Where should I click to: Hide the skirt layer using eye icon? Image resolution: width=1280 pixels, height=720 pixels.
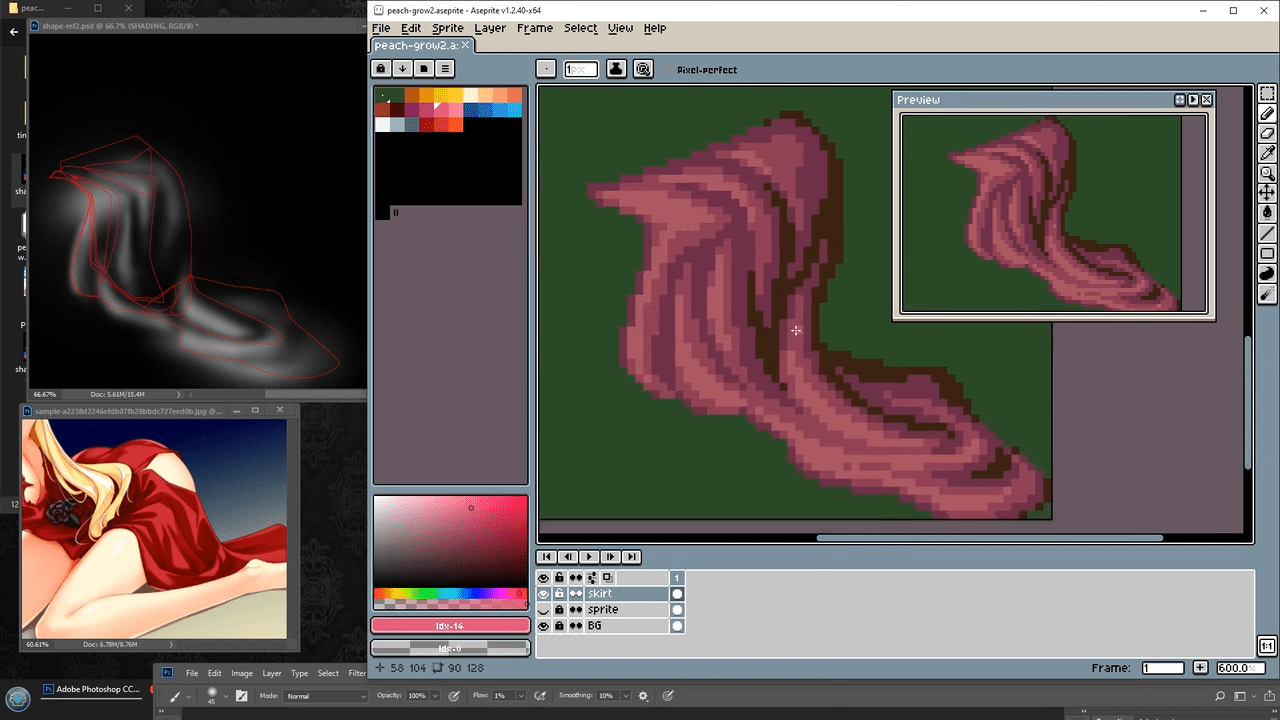(544, 594)
